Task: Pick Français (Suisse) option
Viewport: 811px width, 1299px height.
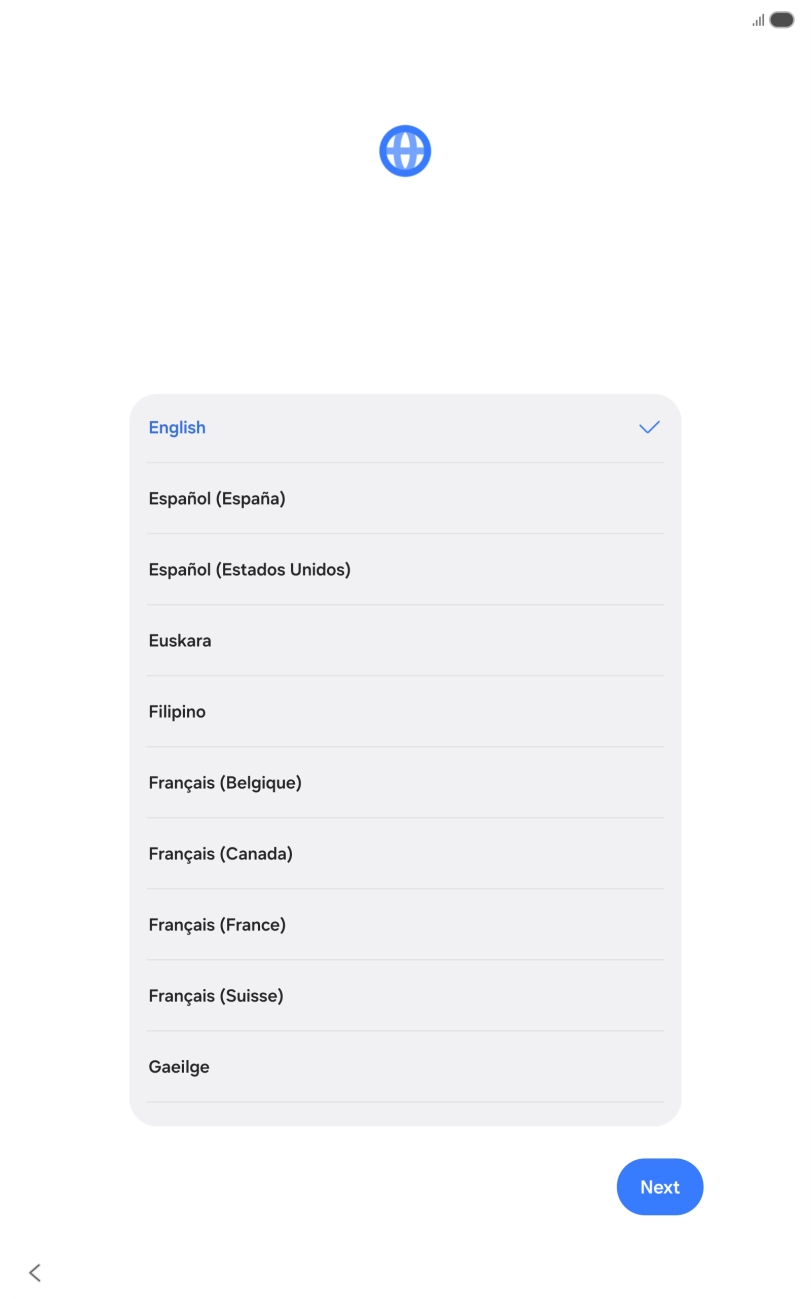Action: pyautogui.click(x=216, y=995)
